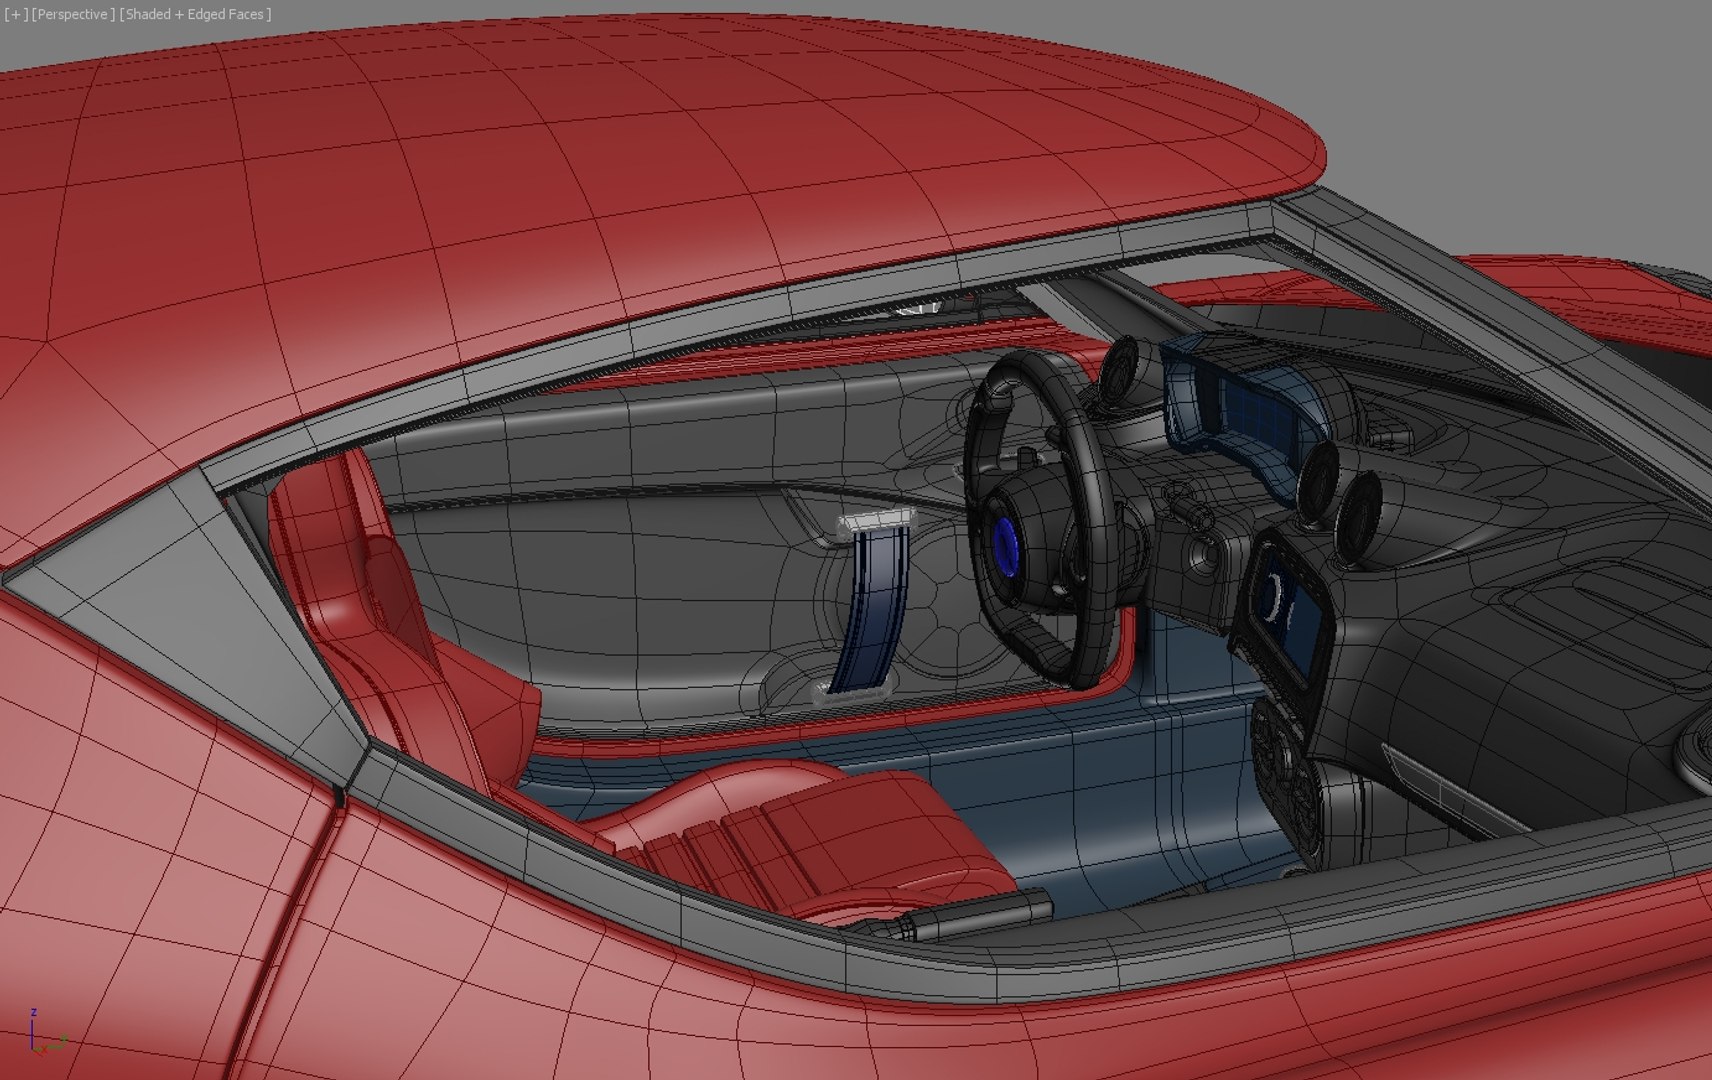Select the blue steering wheel center badge

pos(1004,547)
